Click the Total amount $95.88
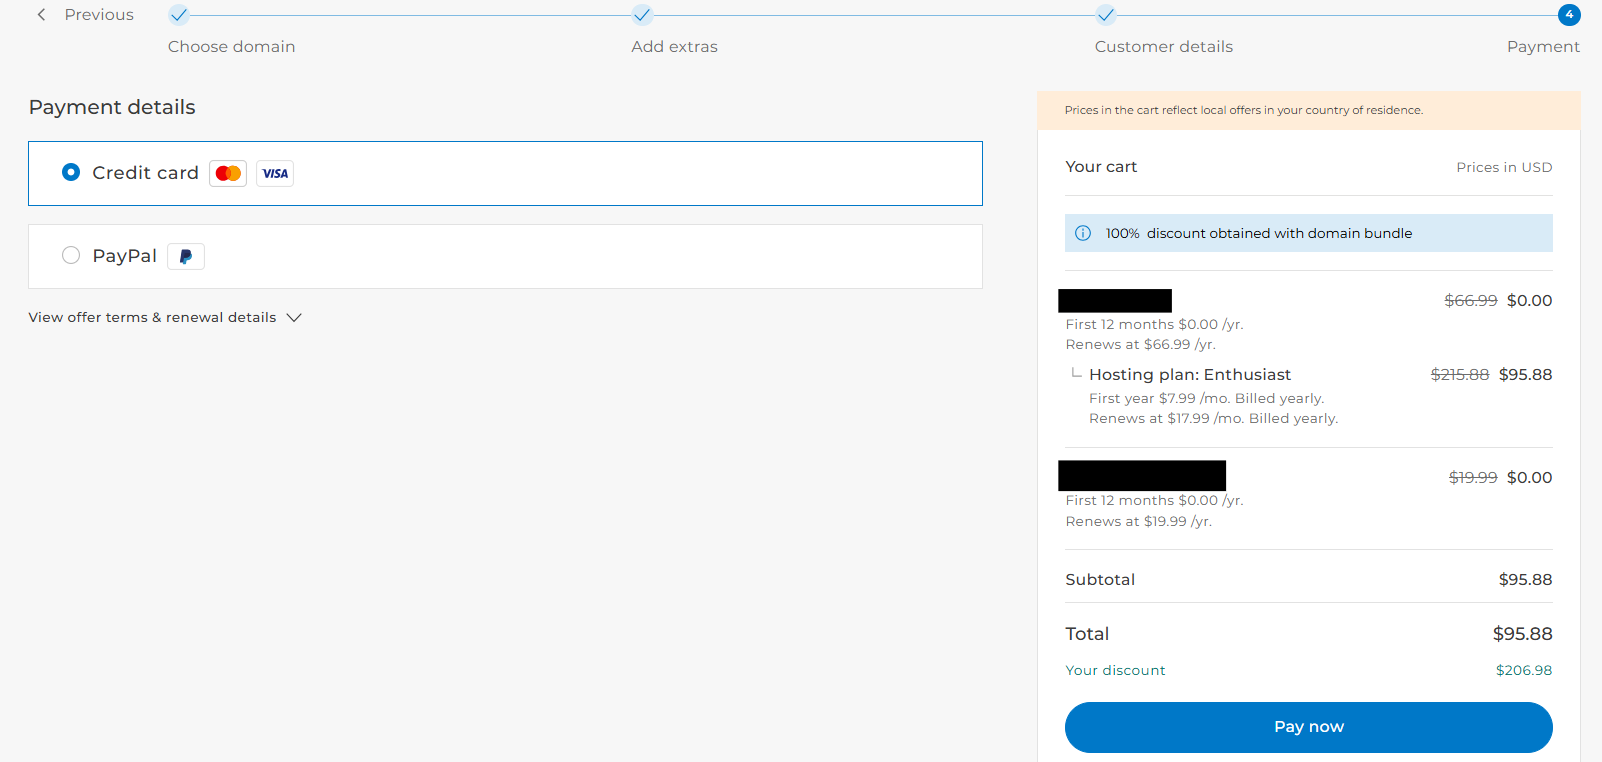The width and height of the screenshot is (1602, 762). click(x=1522, y=634)
